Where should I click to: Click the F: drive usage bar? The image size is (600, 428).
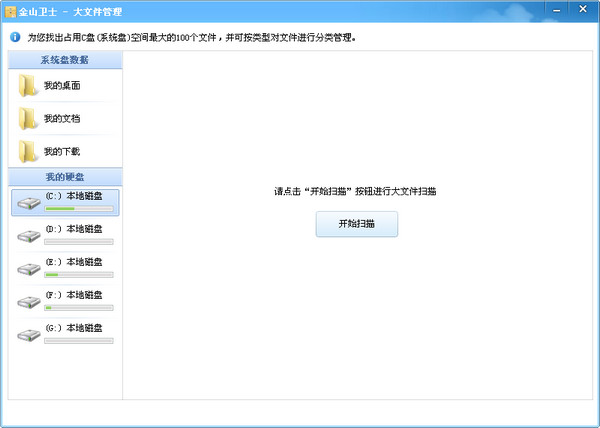(x=79, y=308)
